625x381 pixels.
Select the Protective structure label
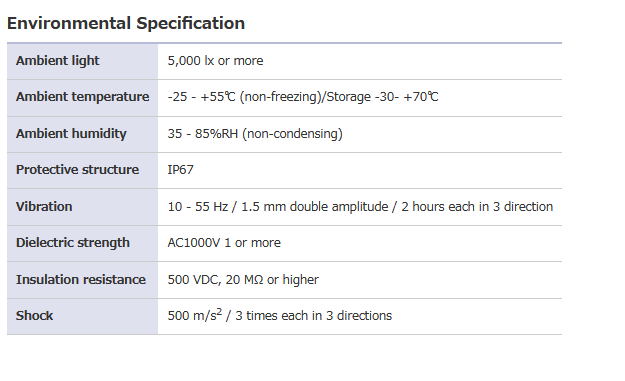(x=77, y=170)
